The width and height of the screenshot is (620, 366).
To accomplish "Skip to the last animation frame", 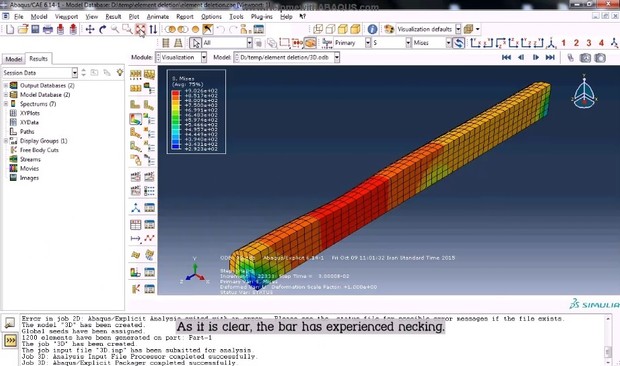I will (550, 58).
